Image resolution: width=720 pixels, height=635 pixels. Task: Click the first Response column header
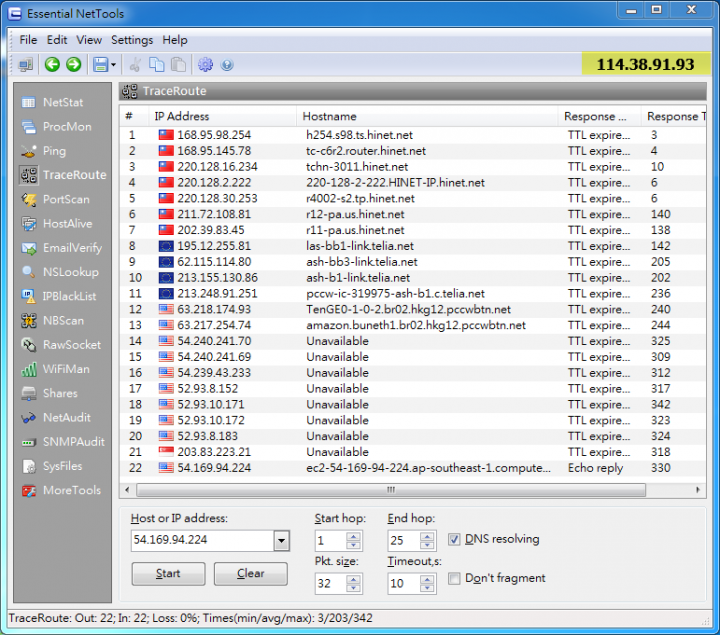point(599,116)
